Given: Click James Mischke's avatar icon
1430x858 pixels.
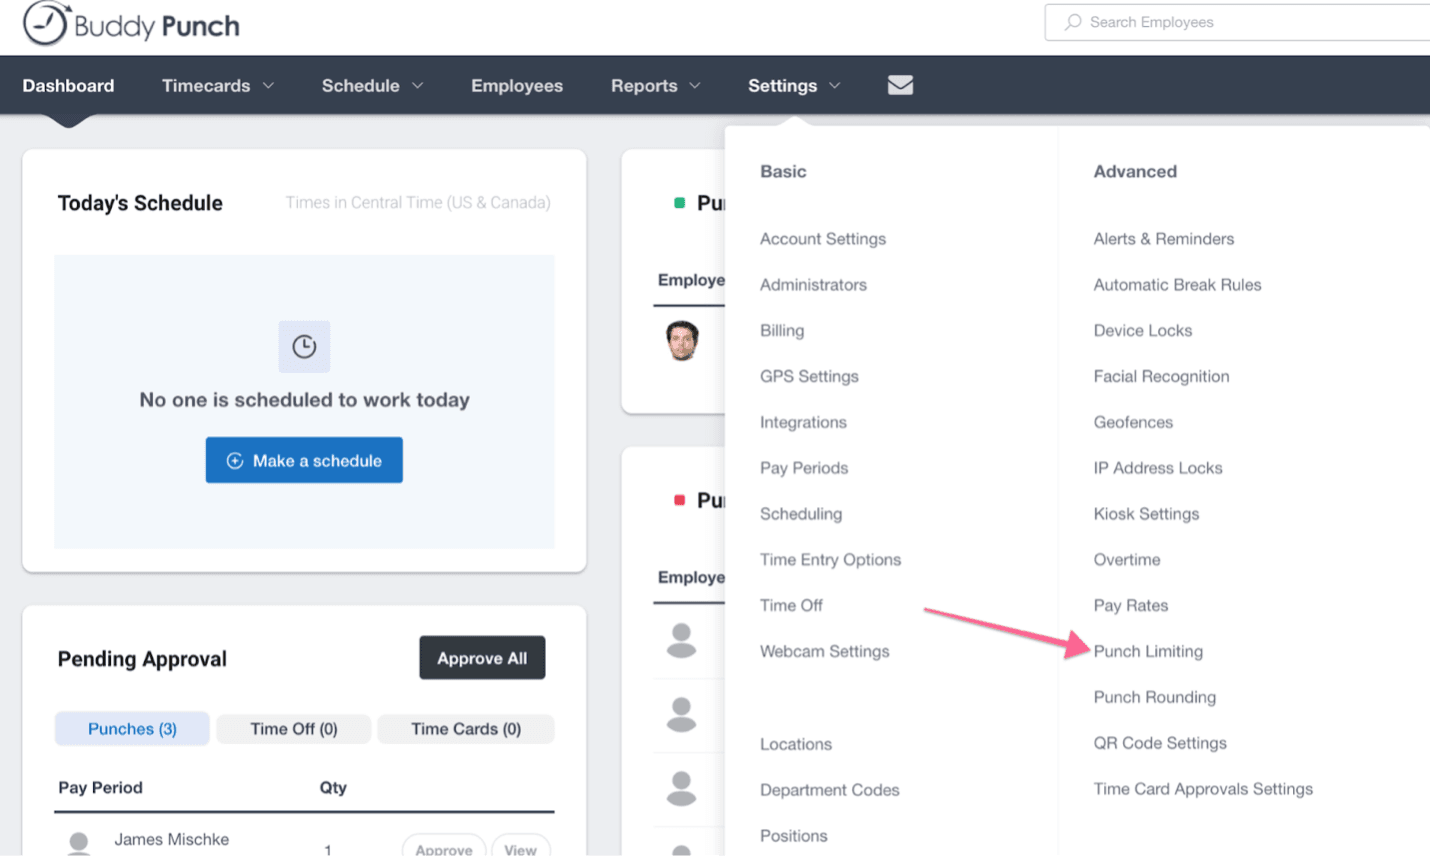Looking at the screenshot, I should [x=79, y=842].
